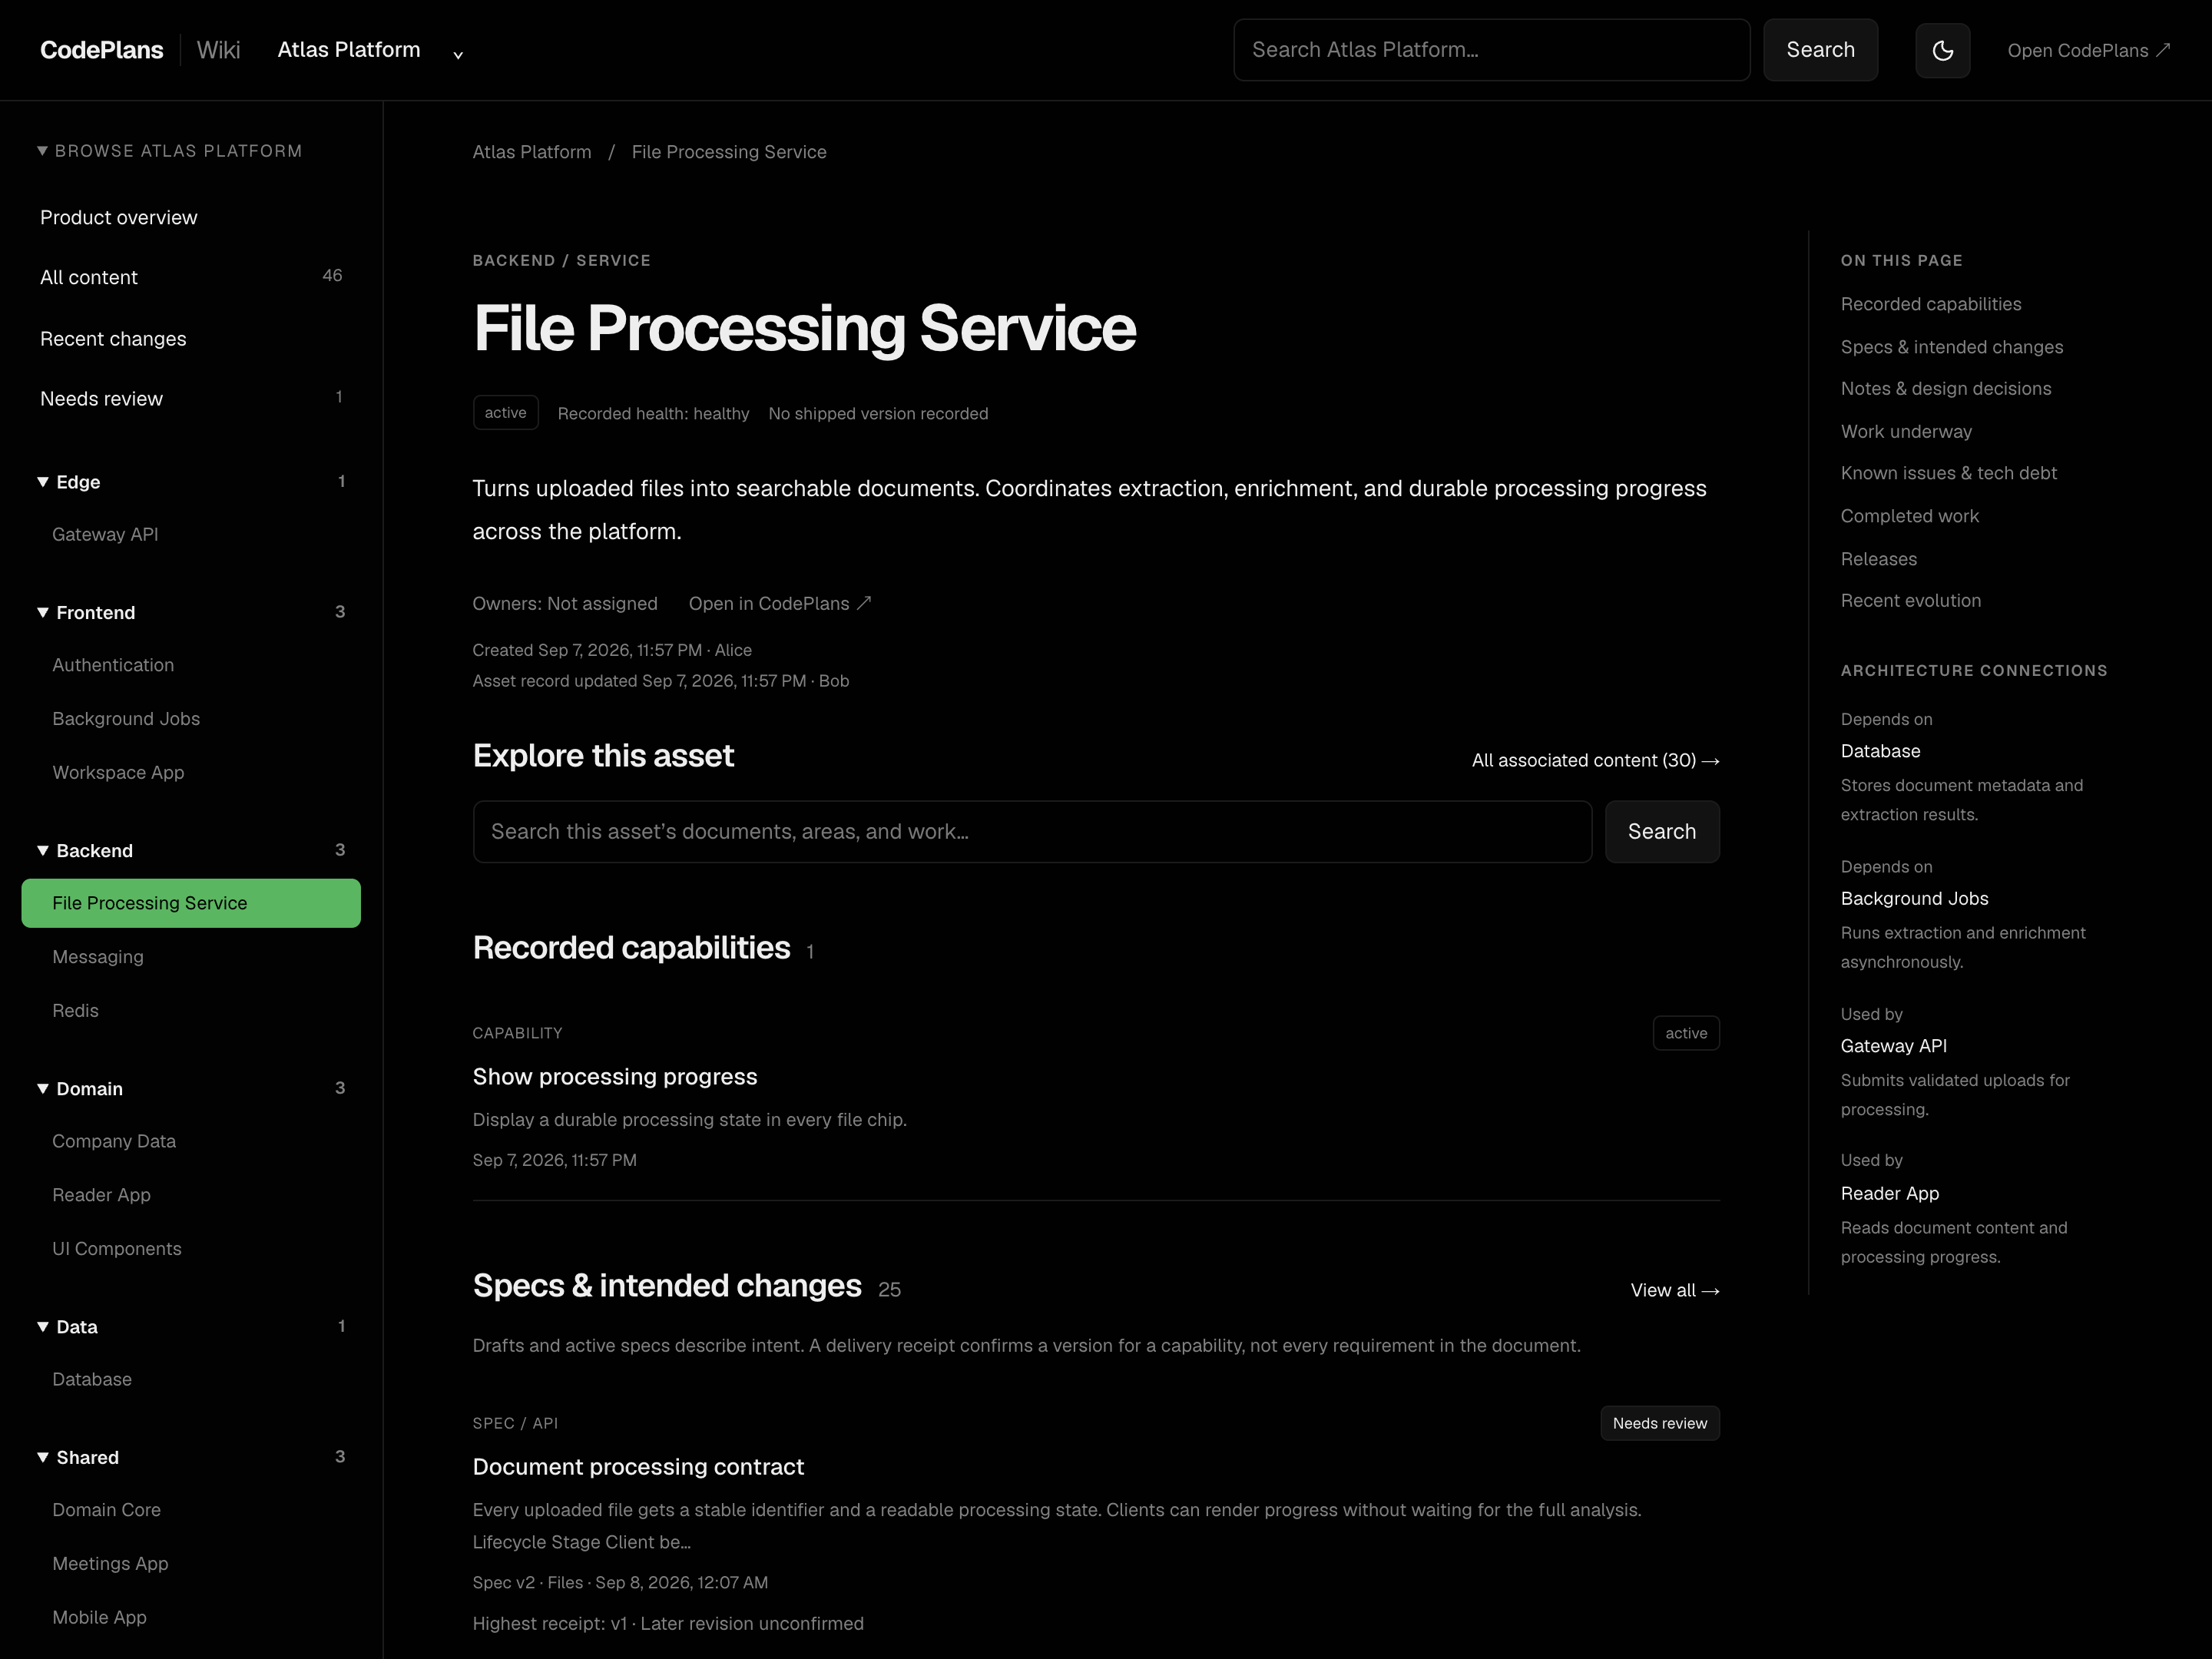Select Workspace App in the sidebar tree
The image size is (2212, 1659).
[191, 772]
